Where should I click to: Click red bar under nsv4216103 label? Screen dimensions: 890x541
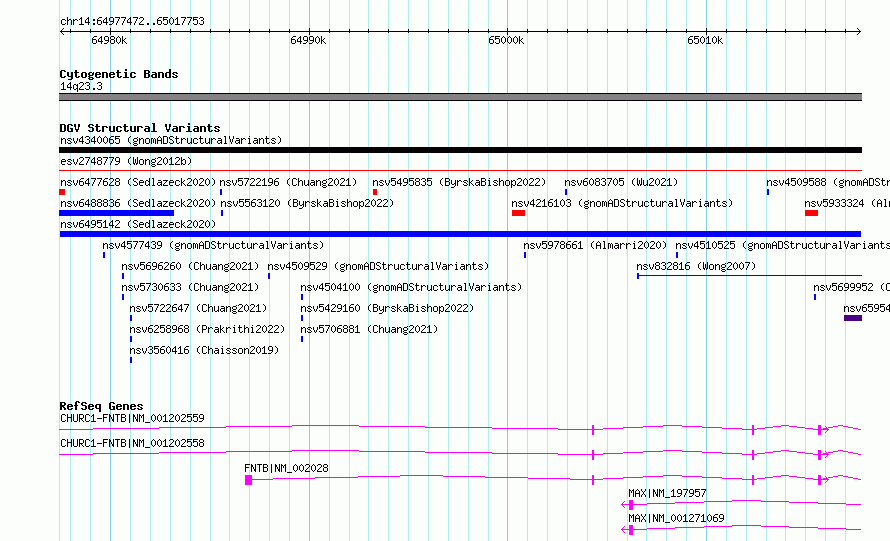(x=518, y=213)
